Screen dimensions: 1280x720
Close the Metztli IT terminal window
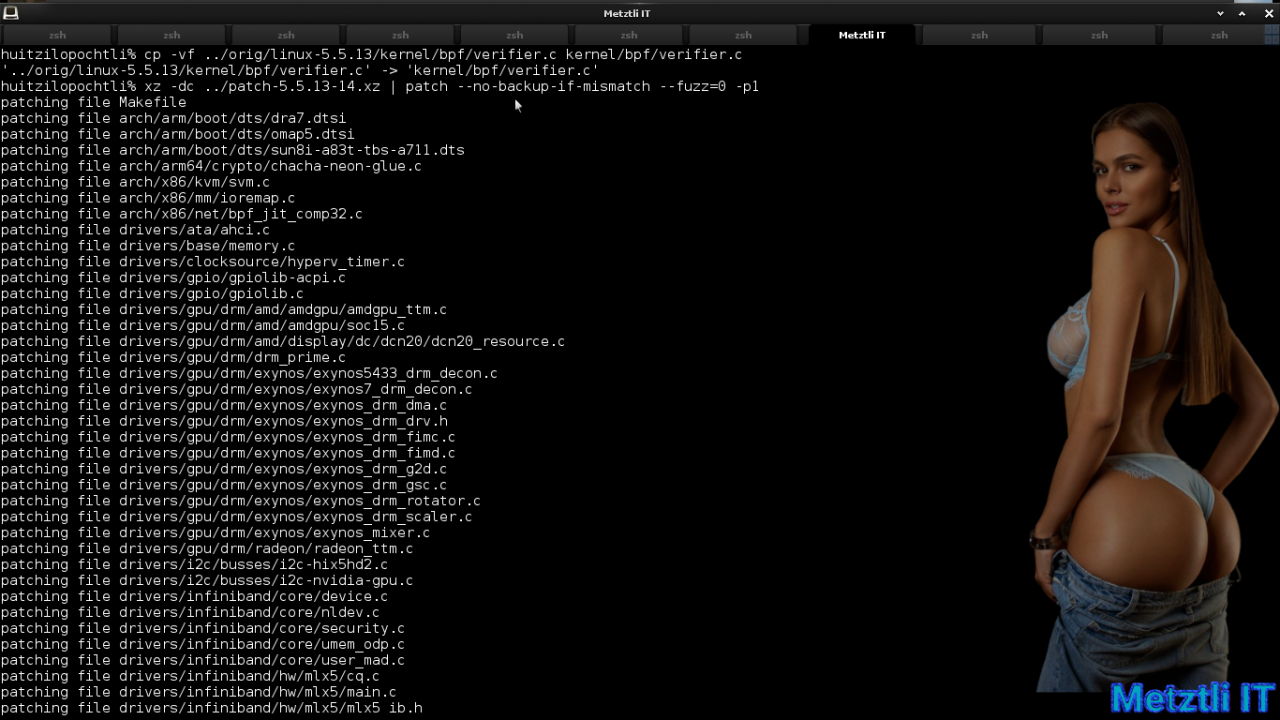click(1268, 13)
